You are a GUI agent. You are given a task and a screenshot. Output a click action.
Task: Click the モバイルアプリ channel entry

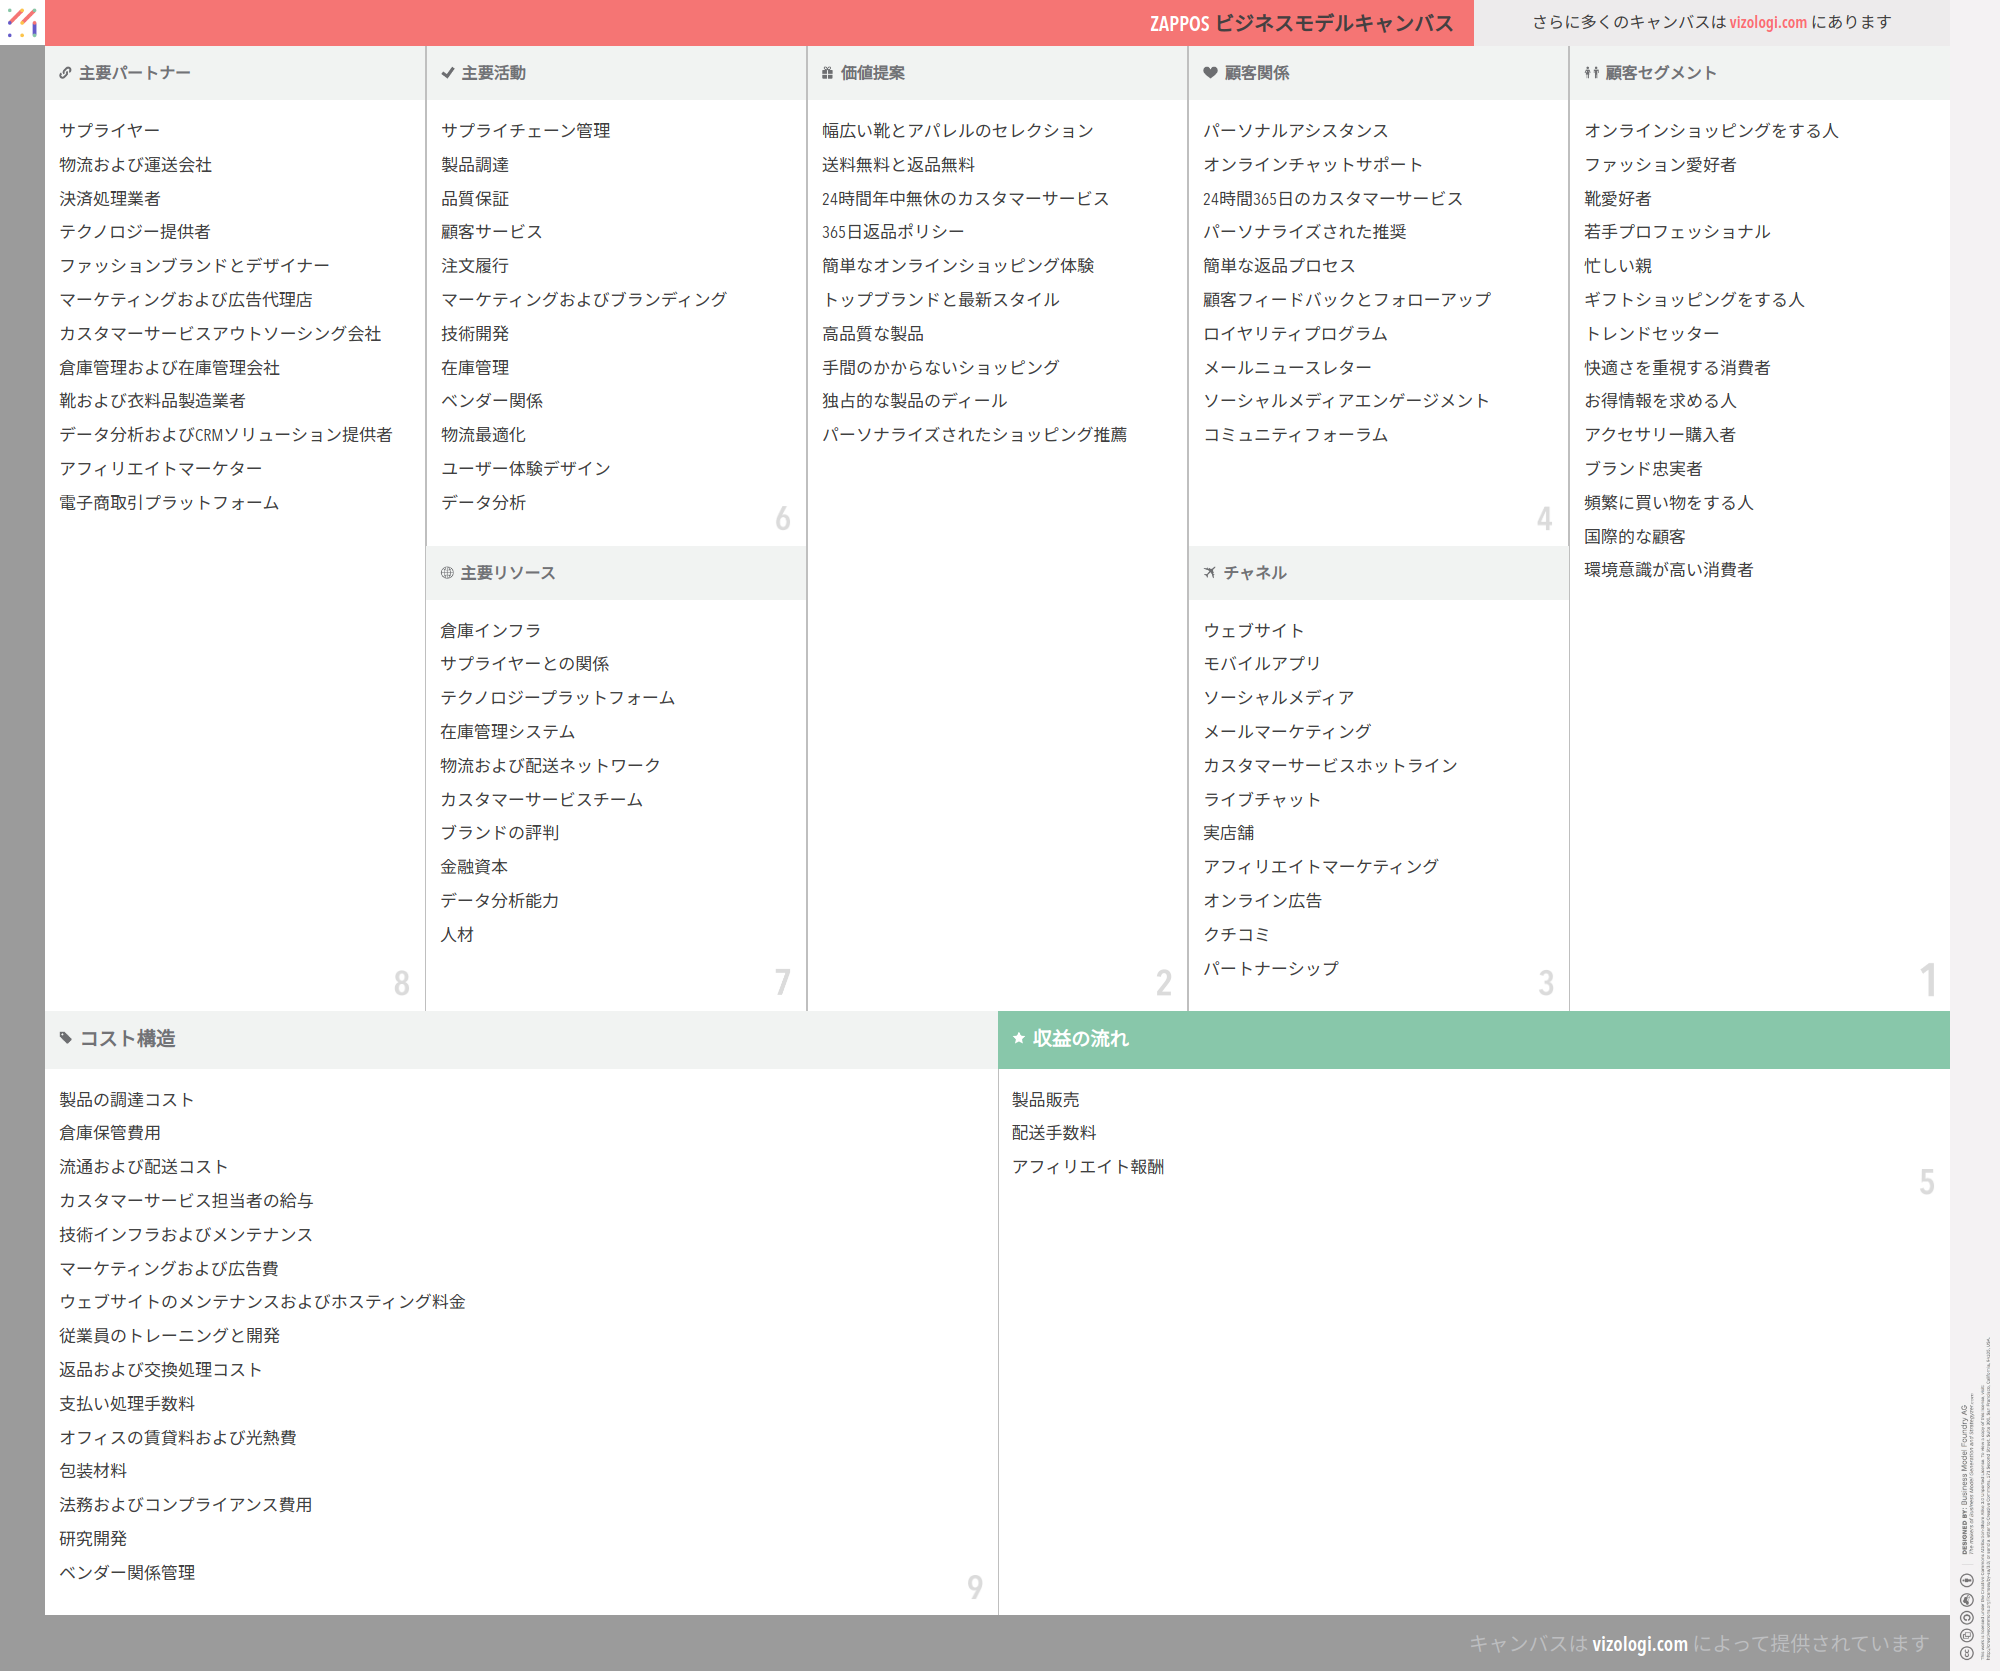pos(1261,664)
